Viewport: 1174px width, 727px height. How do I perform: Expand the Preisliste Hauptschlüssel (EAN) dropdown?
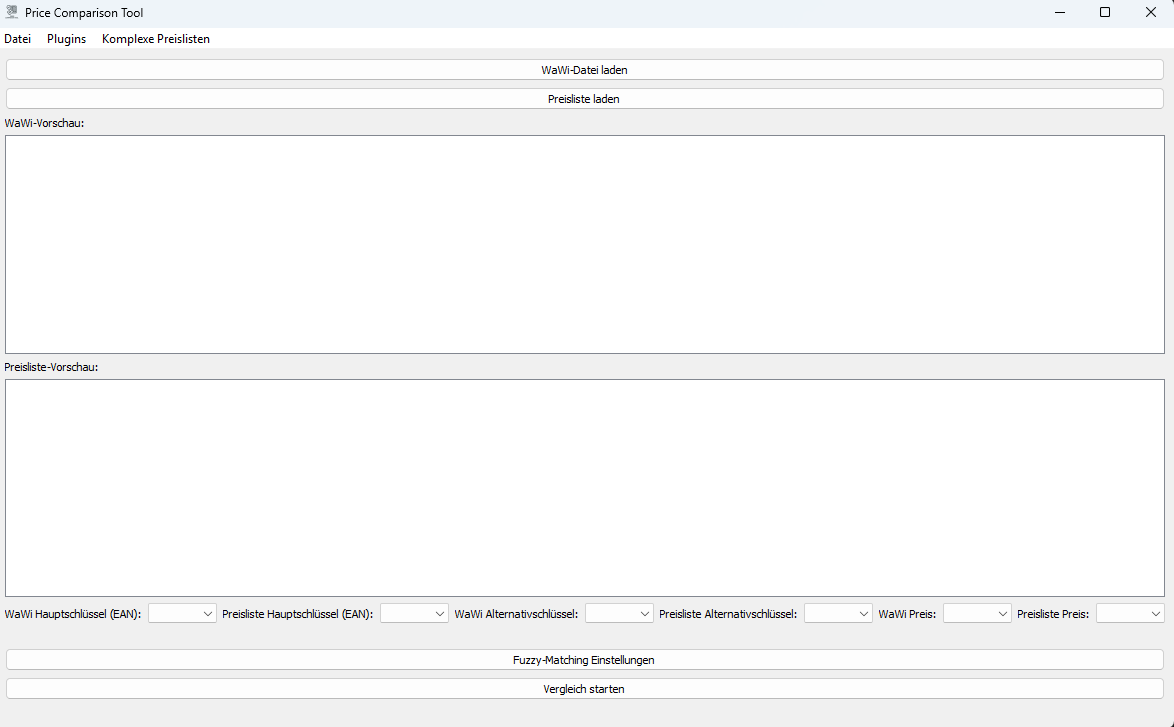coord(414,613)
